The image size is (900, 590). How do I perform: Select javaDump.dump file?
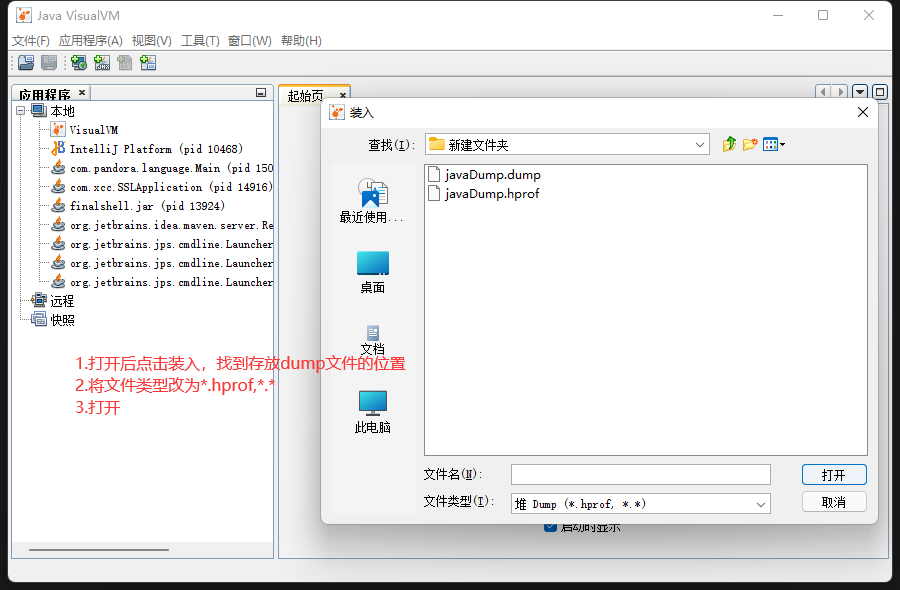(485, 174)
